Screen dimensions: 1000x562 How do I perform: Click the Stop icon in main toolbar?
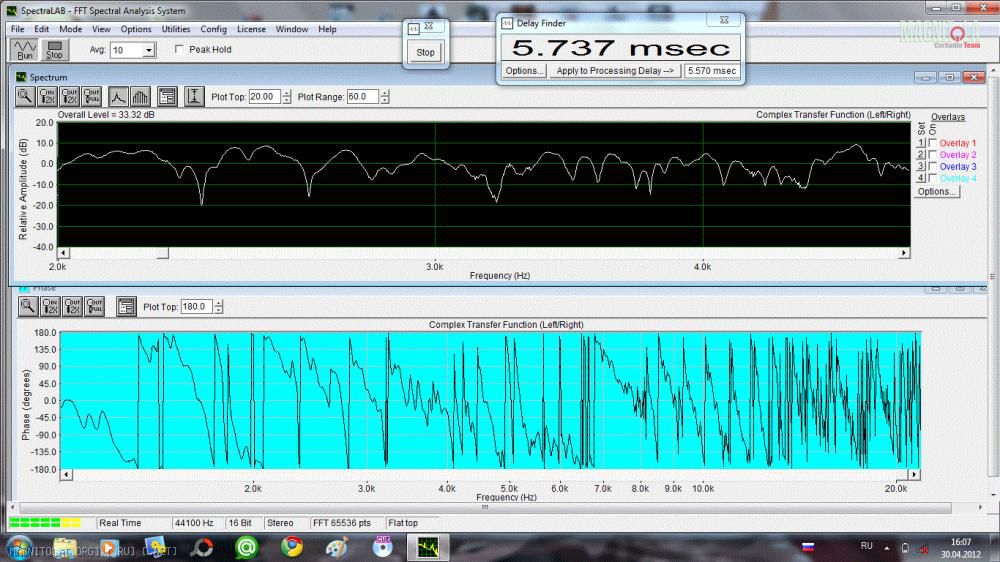54,50
